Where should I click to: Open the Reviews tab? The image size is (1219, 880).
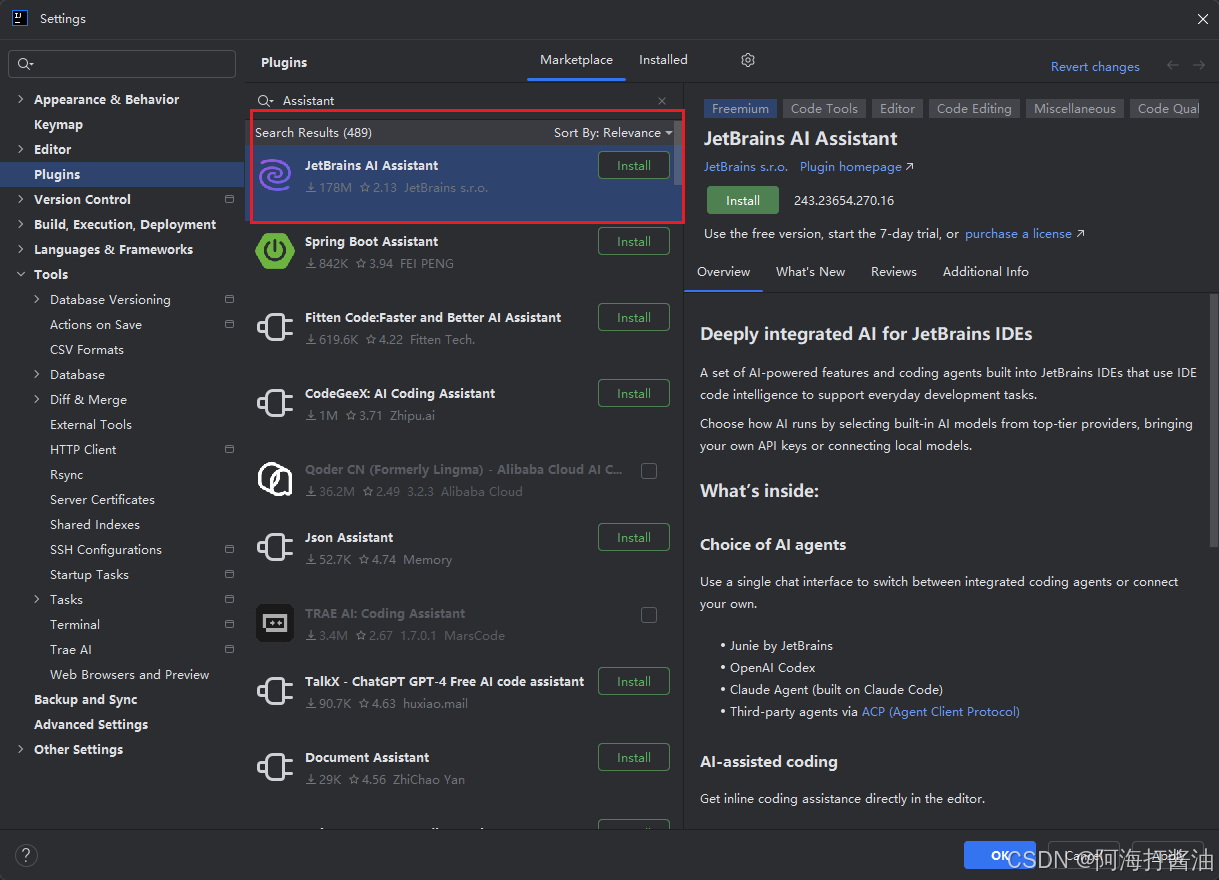tap(894, 272)
